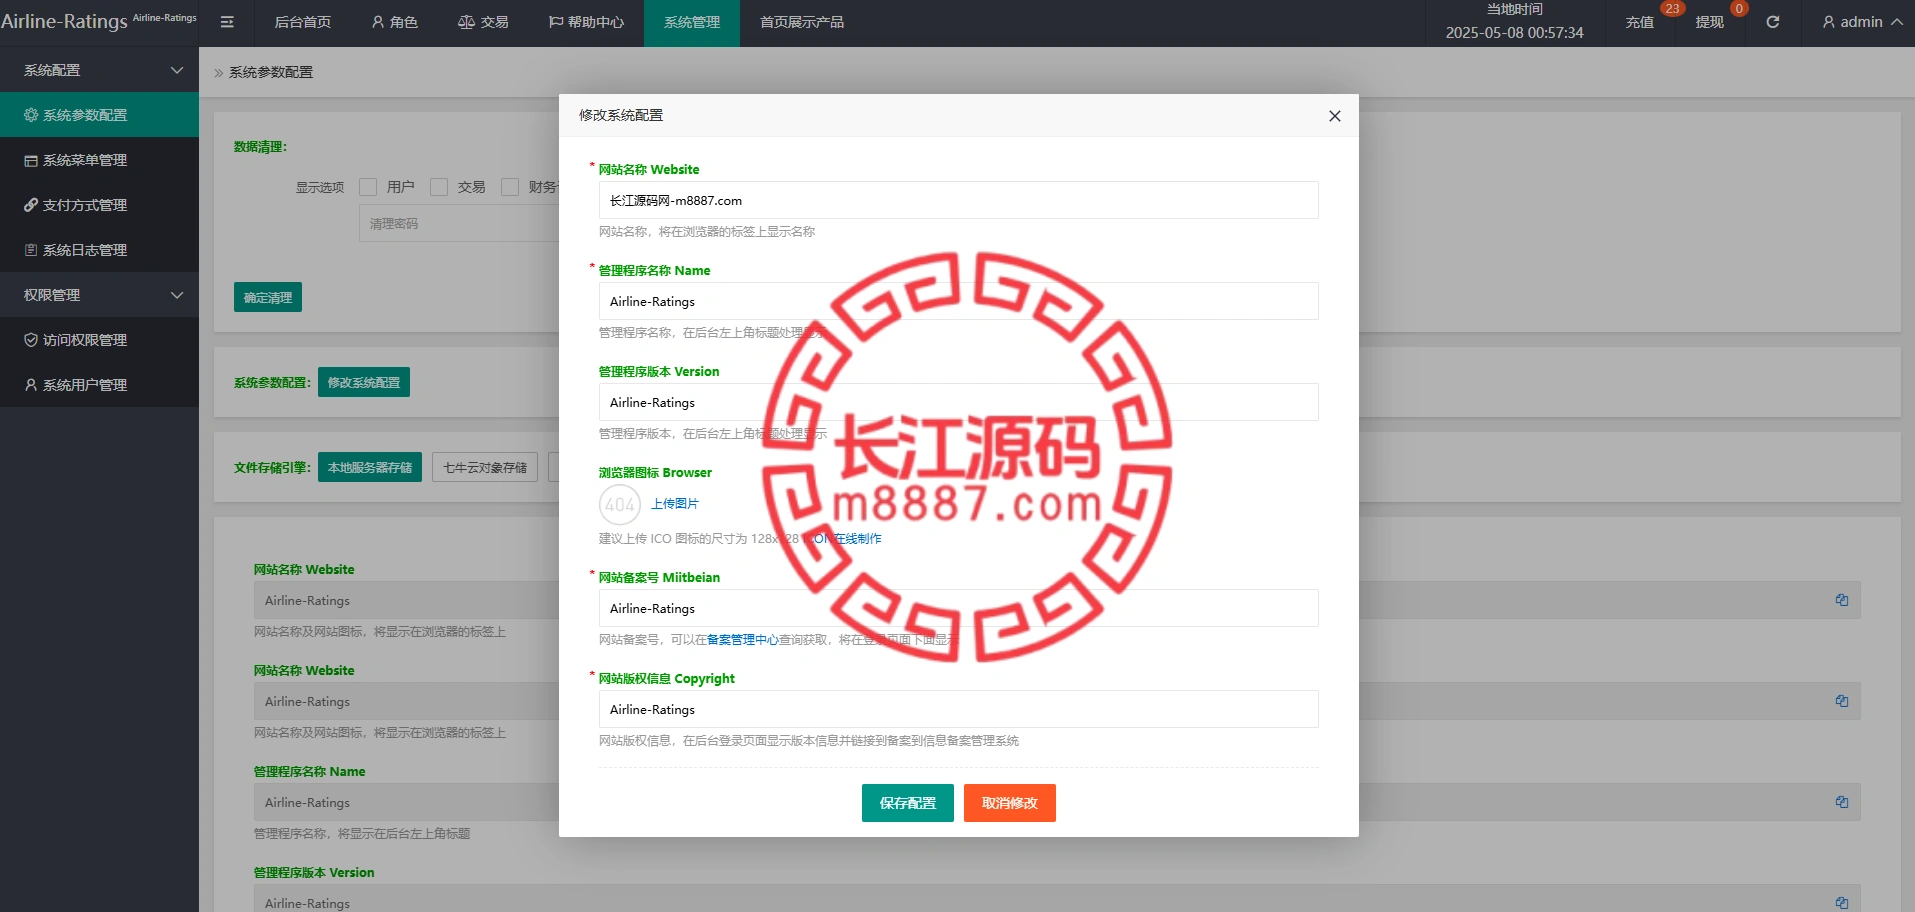Copy the 管理程序名称 Name value icon

pyautogui.click(x=1842, y=802)
